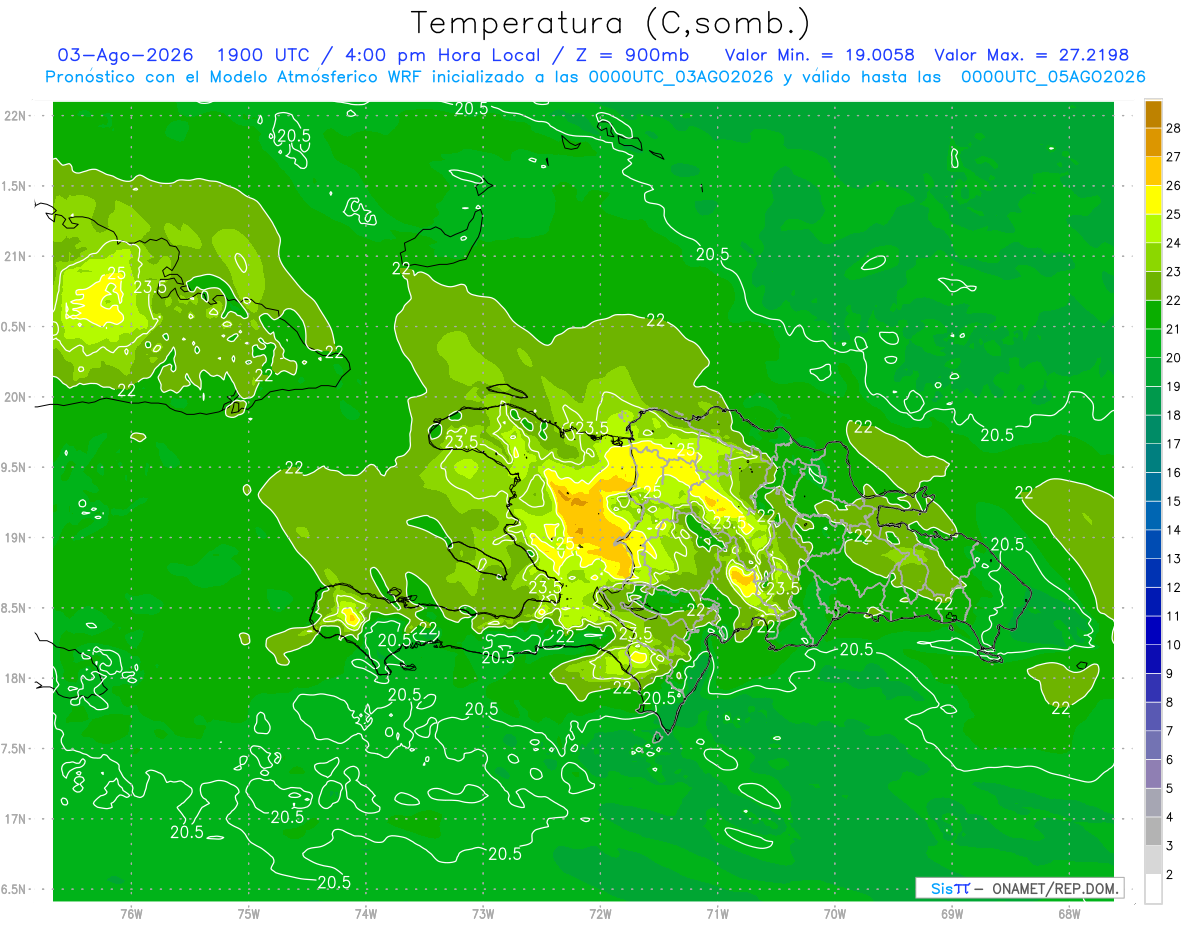
Task: Click the color scale tick label "28"
Action: tap(1174, 128)
